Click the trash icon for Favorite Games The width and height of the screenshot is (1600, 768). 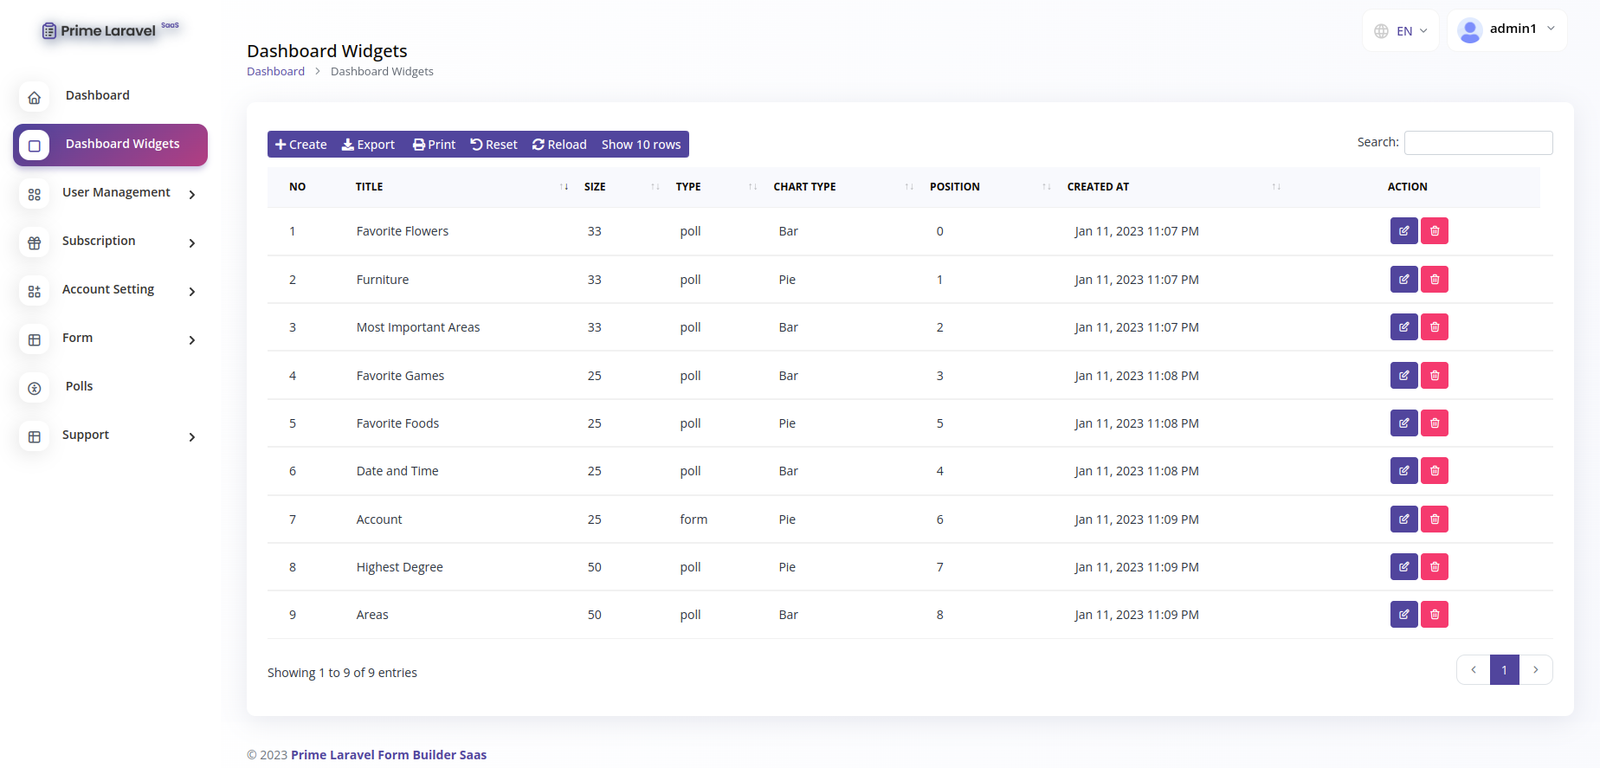point(1434,375)
